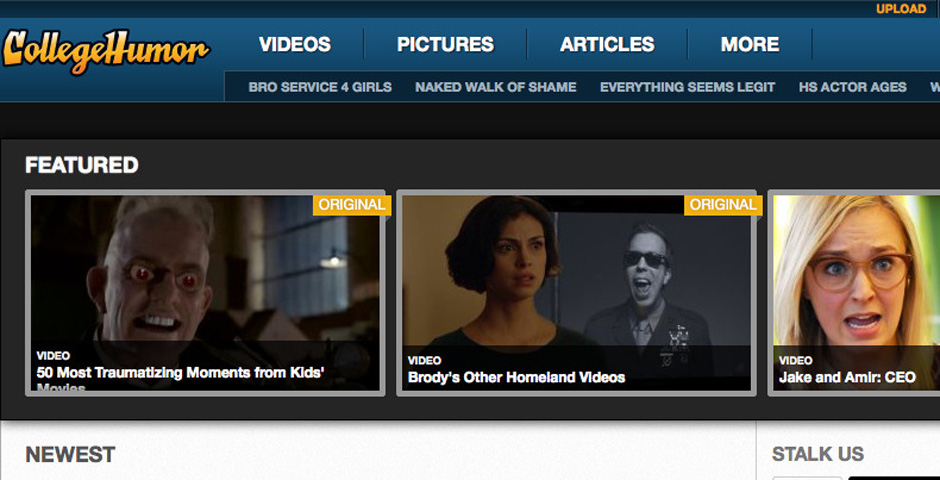940x480 pixels.
Task: Click the Jake and Amir: CEO title
Action: tap(847, 378)
